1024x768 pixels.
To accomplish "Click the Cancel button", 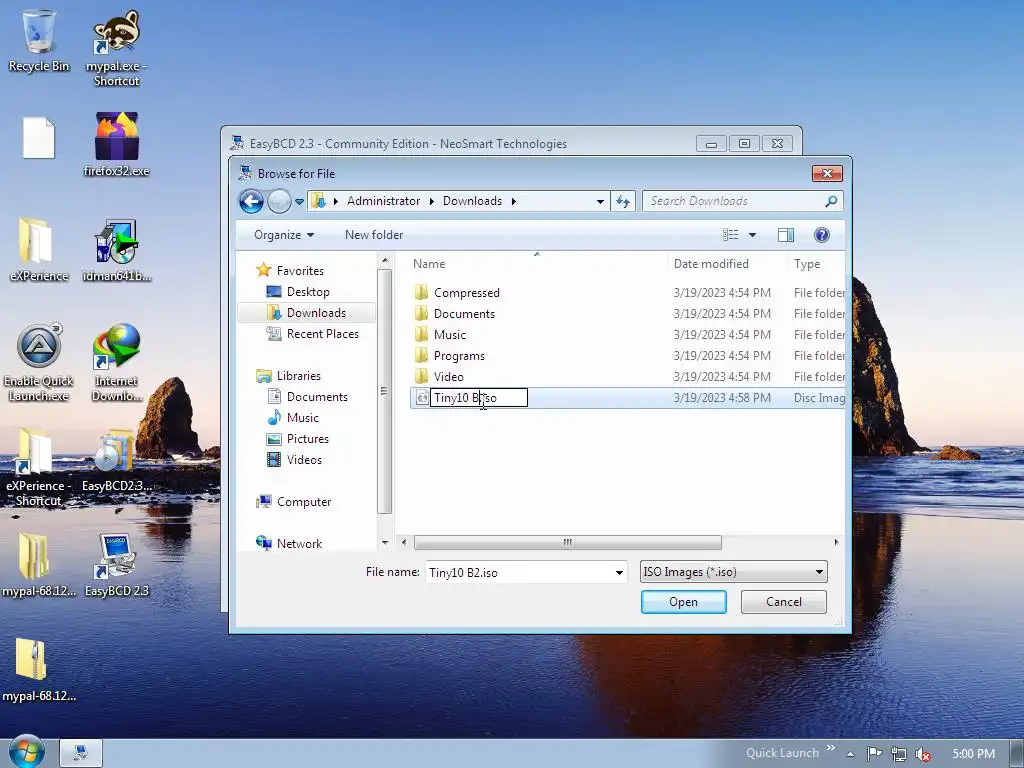I will (784, 601).
